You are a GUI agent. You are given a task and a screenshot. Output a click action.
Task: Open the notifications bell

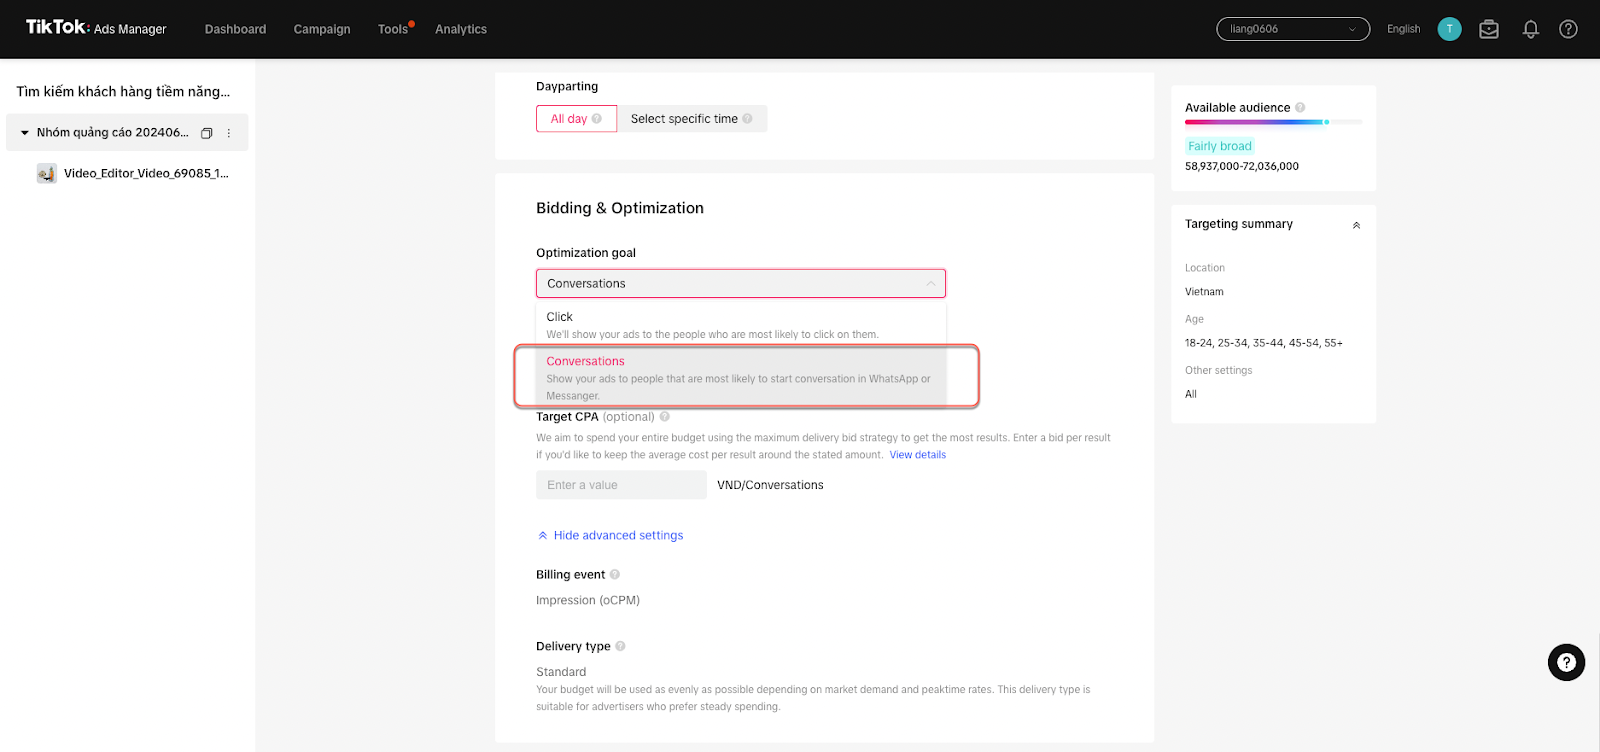point(1530,30)
